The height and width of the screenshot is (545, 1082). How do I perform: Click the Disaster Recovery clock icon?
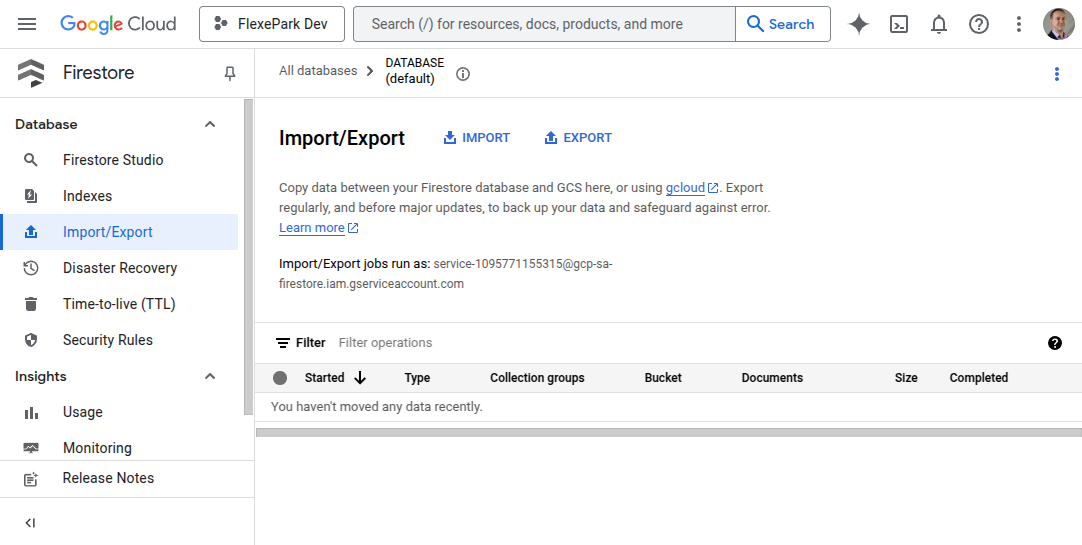coord(30,268)
